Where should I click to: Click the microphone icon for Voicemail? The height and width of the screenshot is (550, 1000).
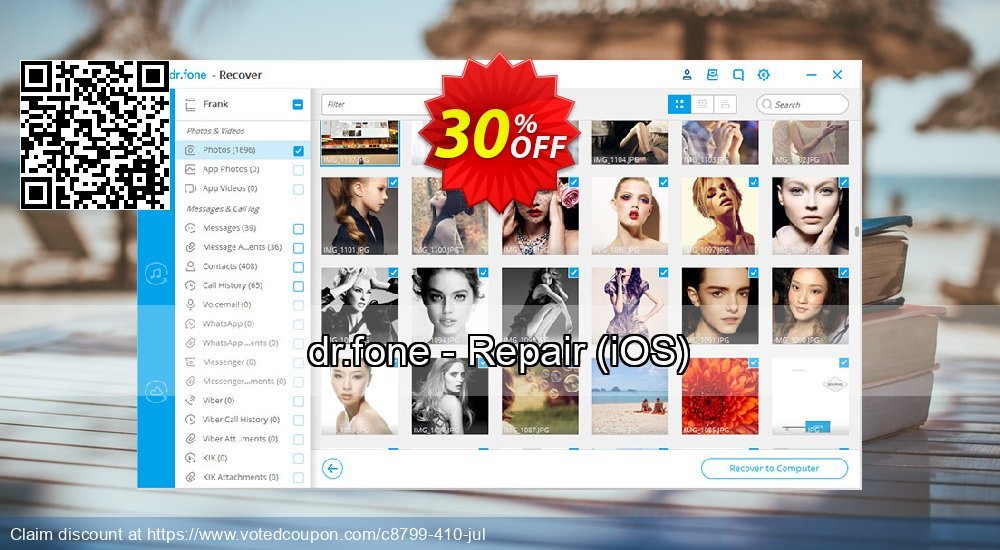[x=190, y=304]
